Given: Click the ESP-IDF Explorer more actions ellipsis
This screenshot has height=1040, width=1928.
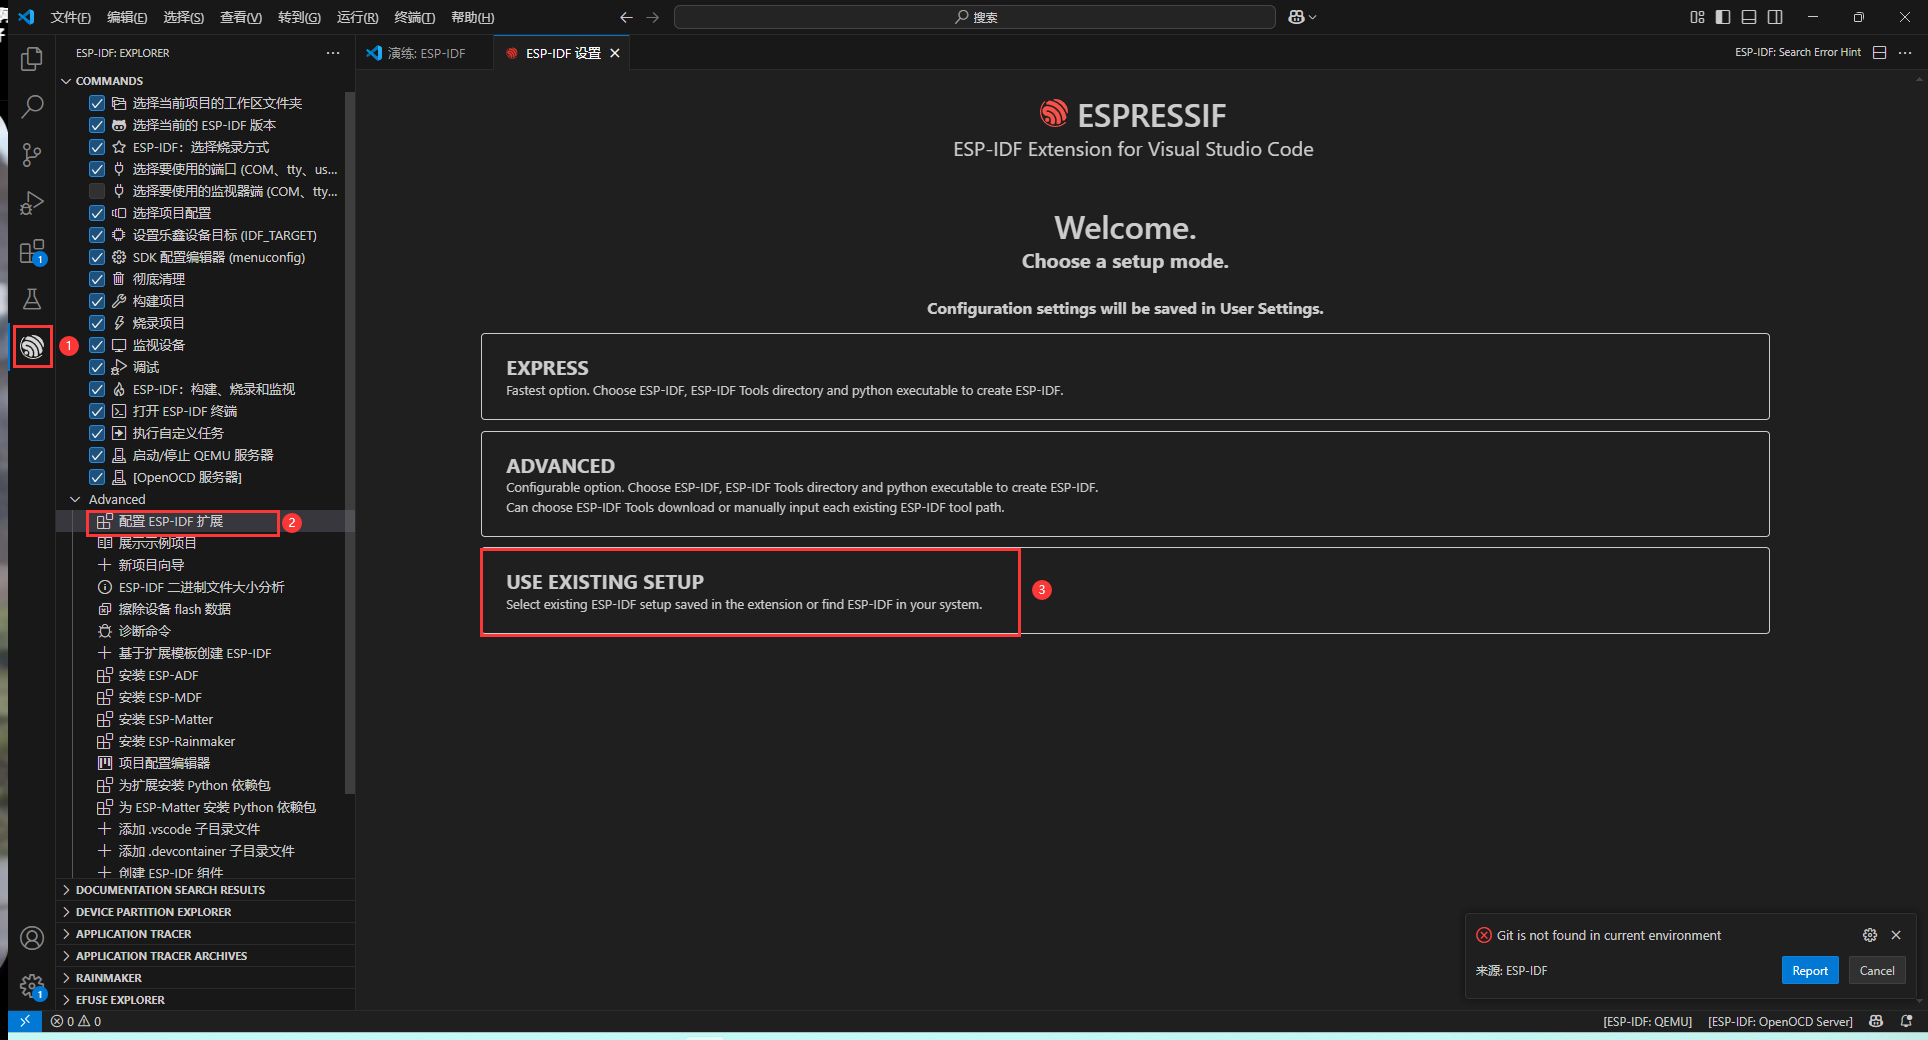Looking at the screenshot, I should coord(333,53).
